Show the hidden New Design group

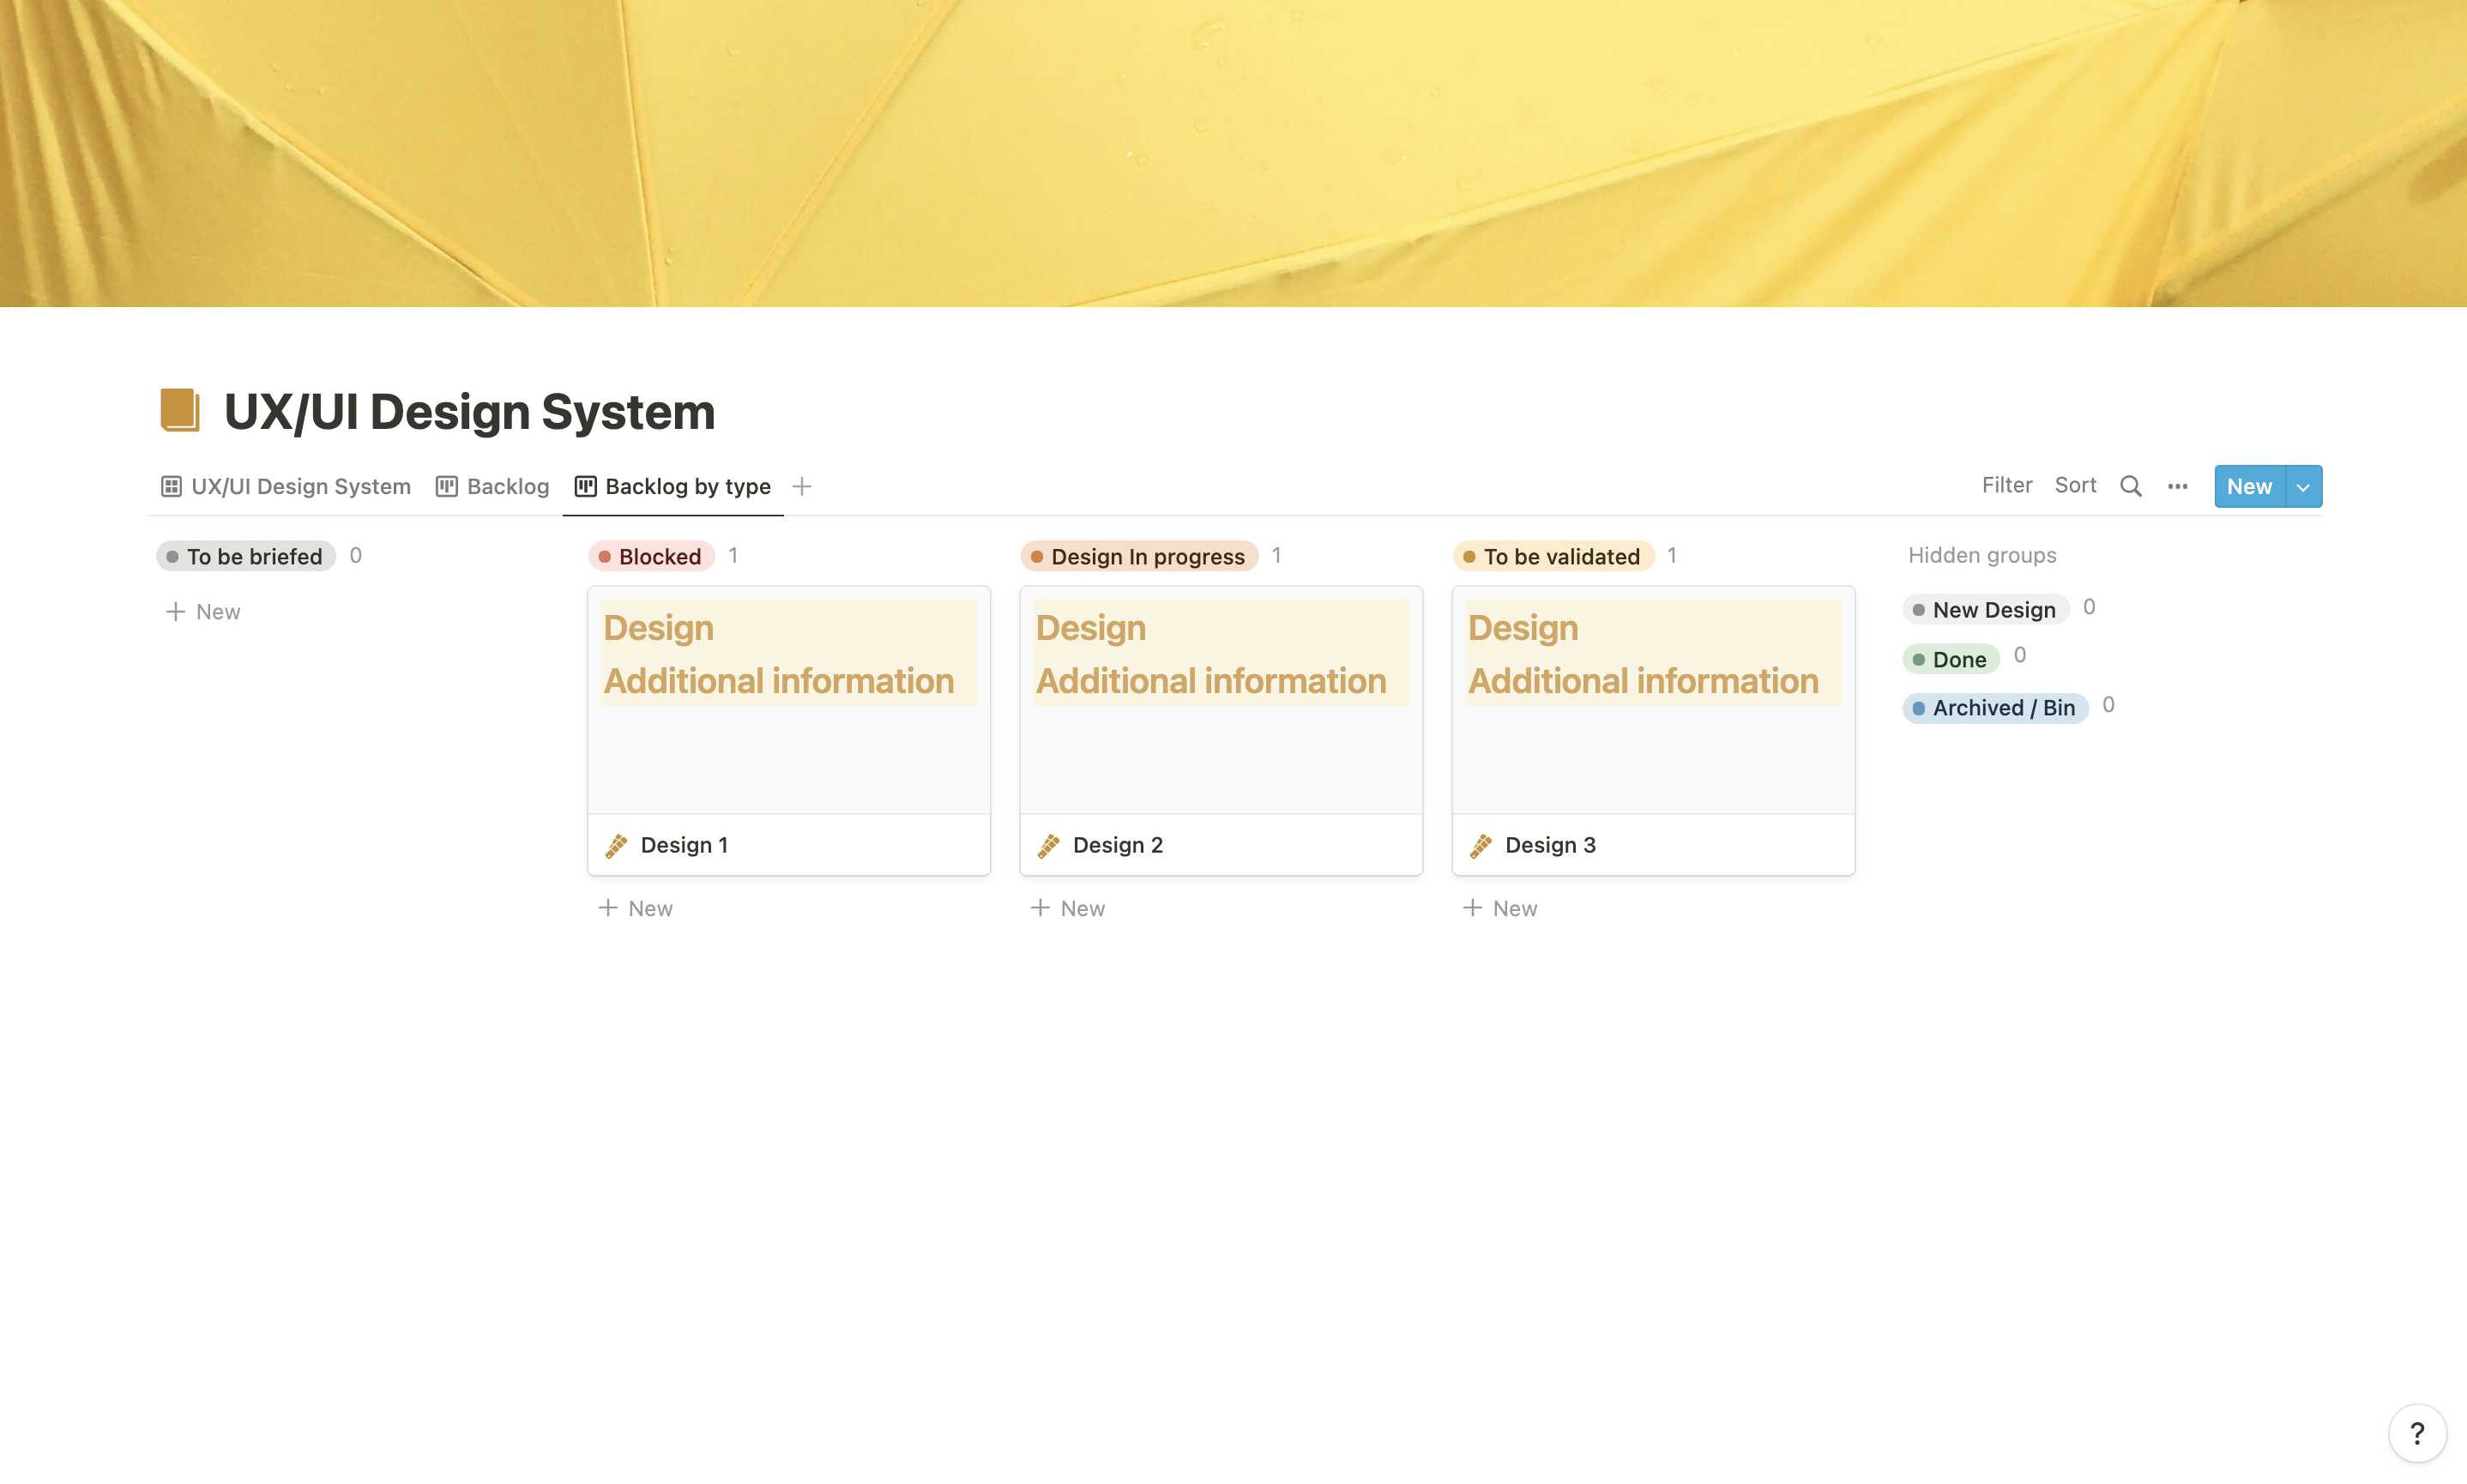(x=1985, y=609)
